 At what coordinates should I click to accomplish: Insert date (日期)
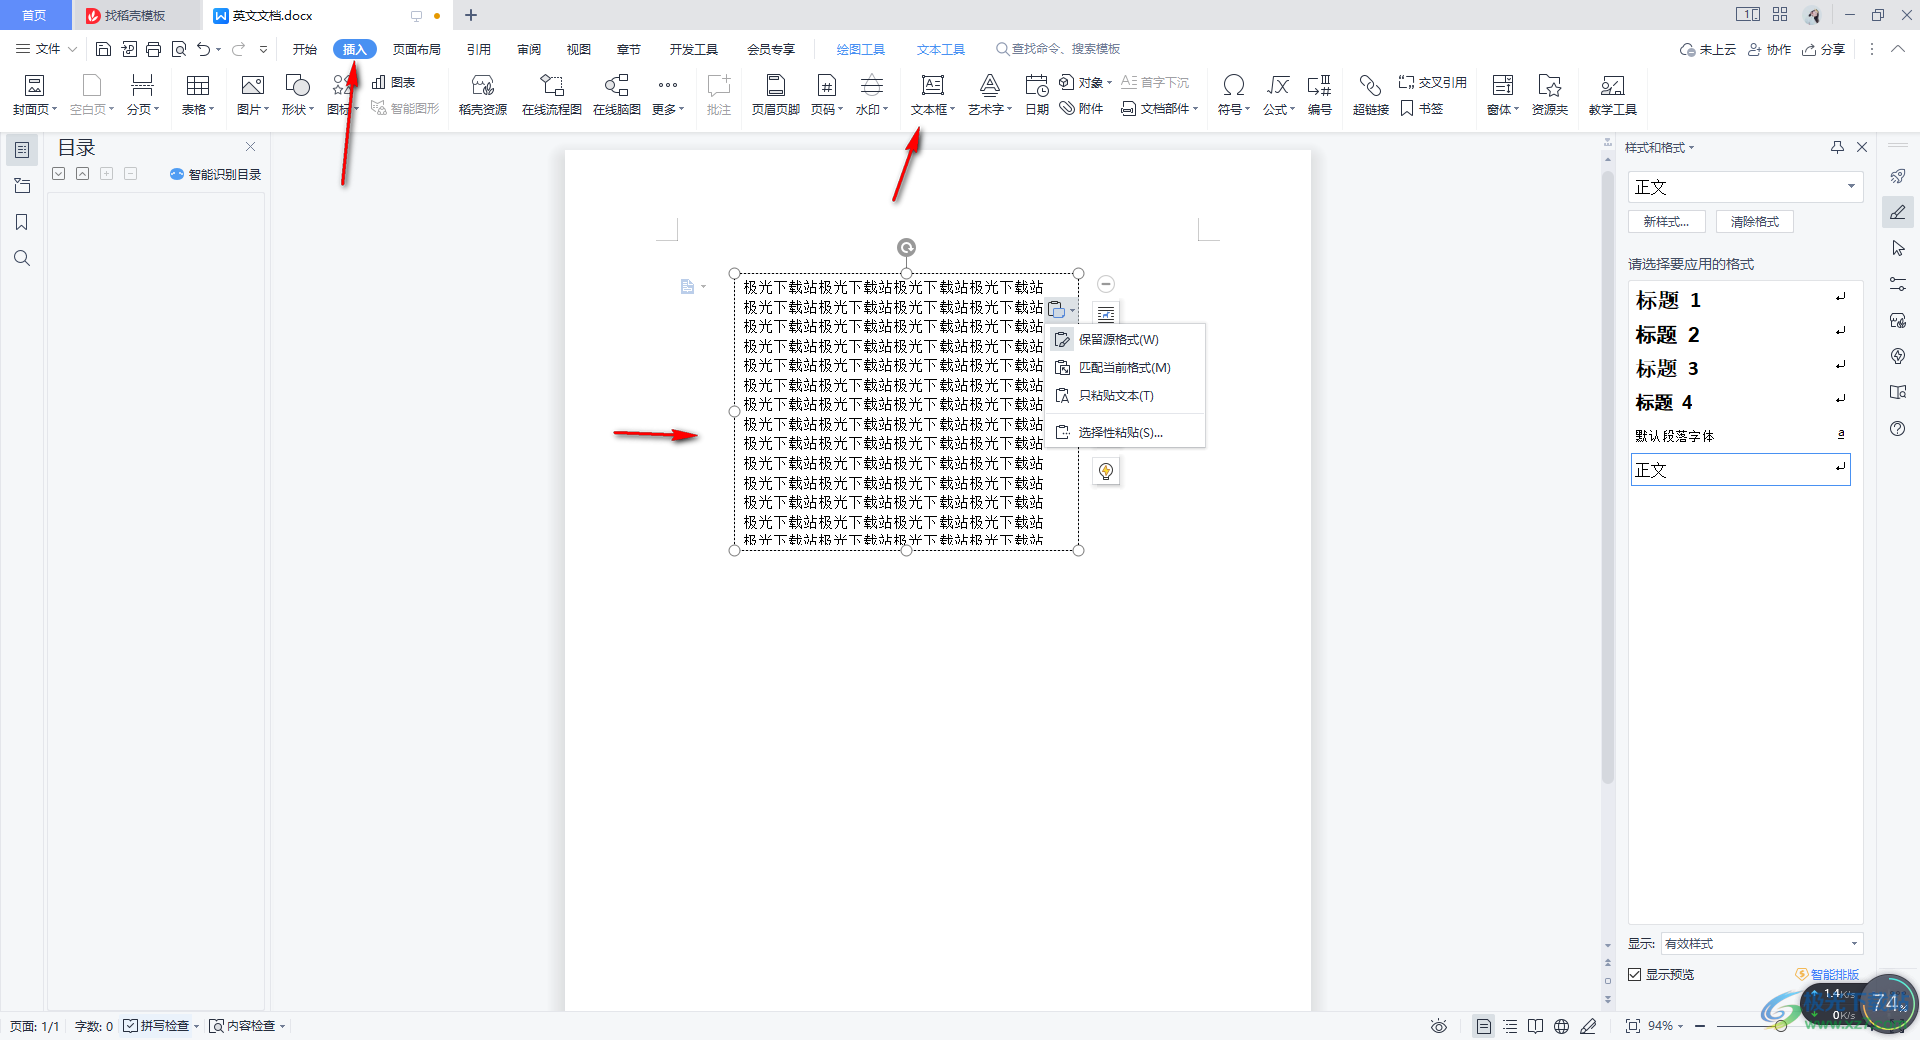pos(1037,95)
